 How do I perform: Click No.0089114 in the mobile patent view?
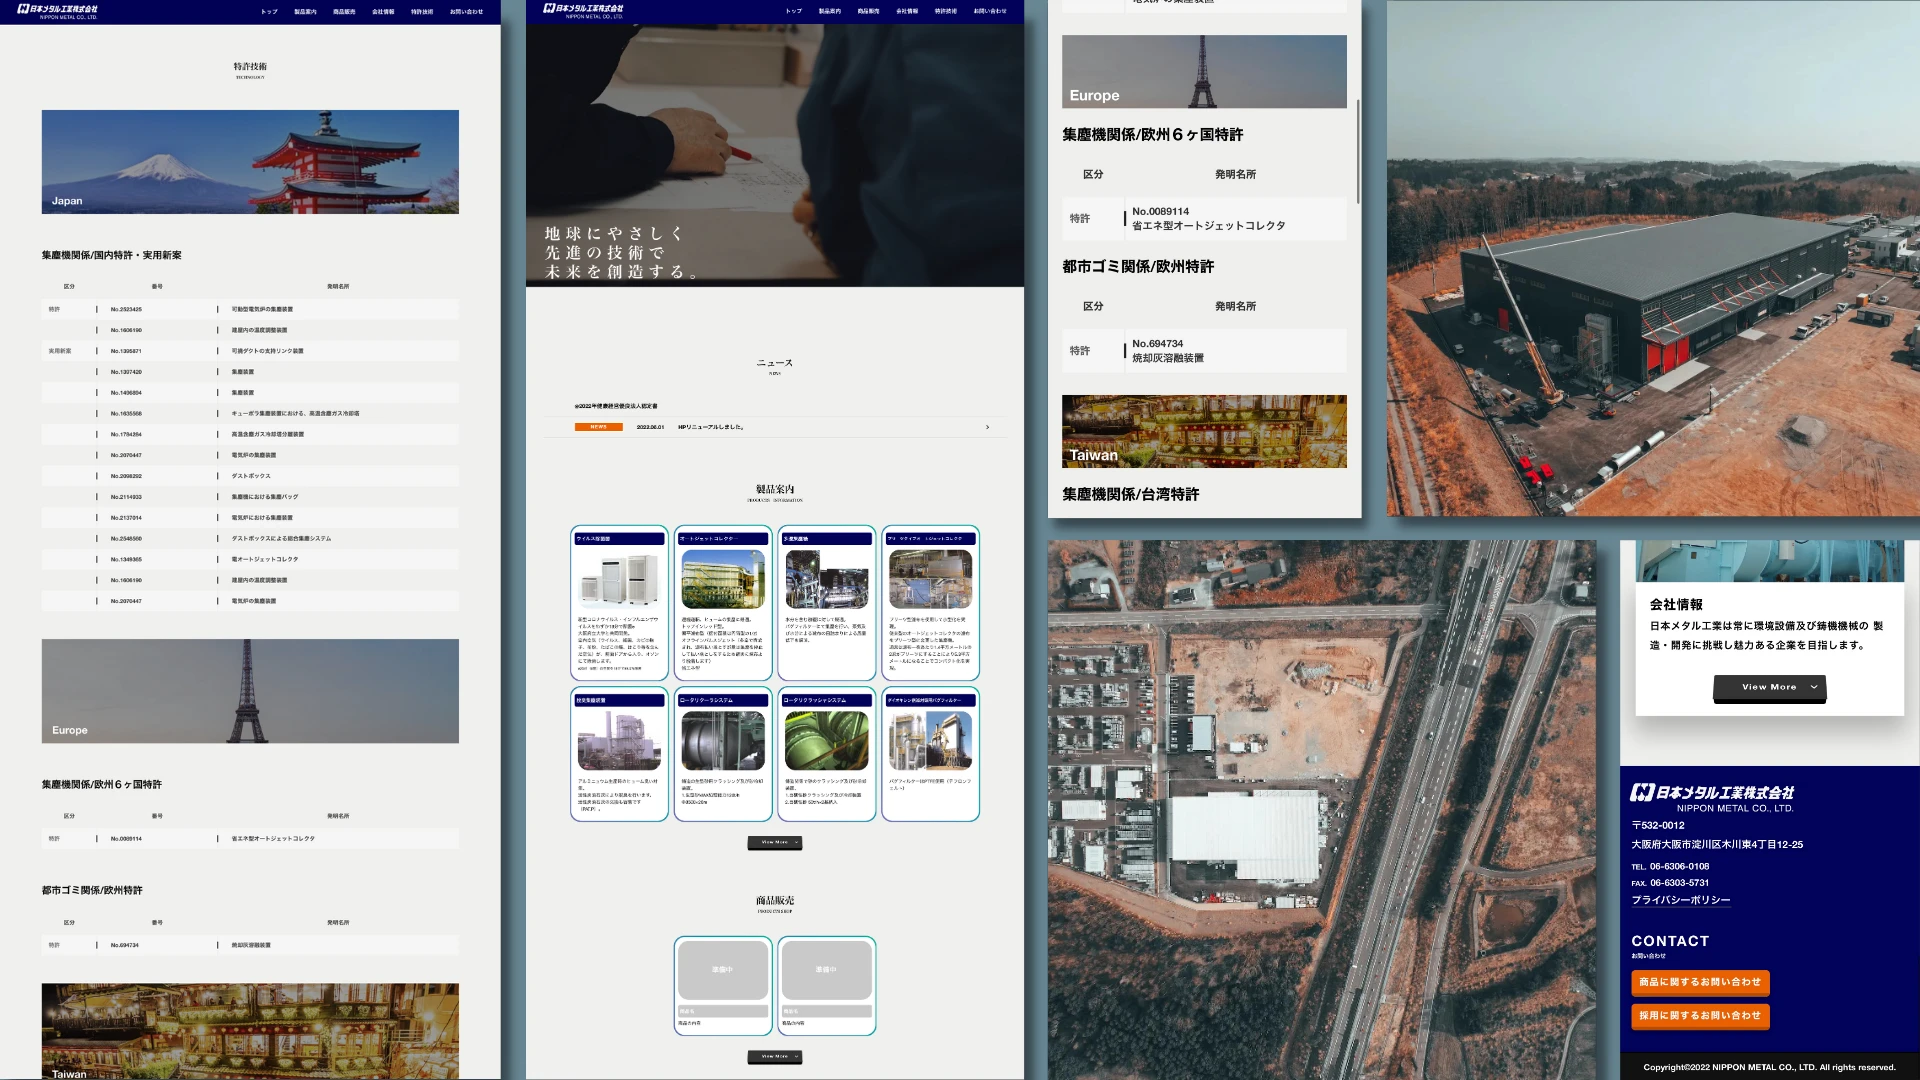1204,218
